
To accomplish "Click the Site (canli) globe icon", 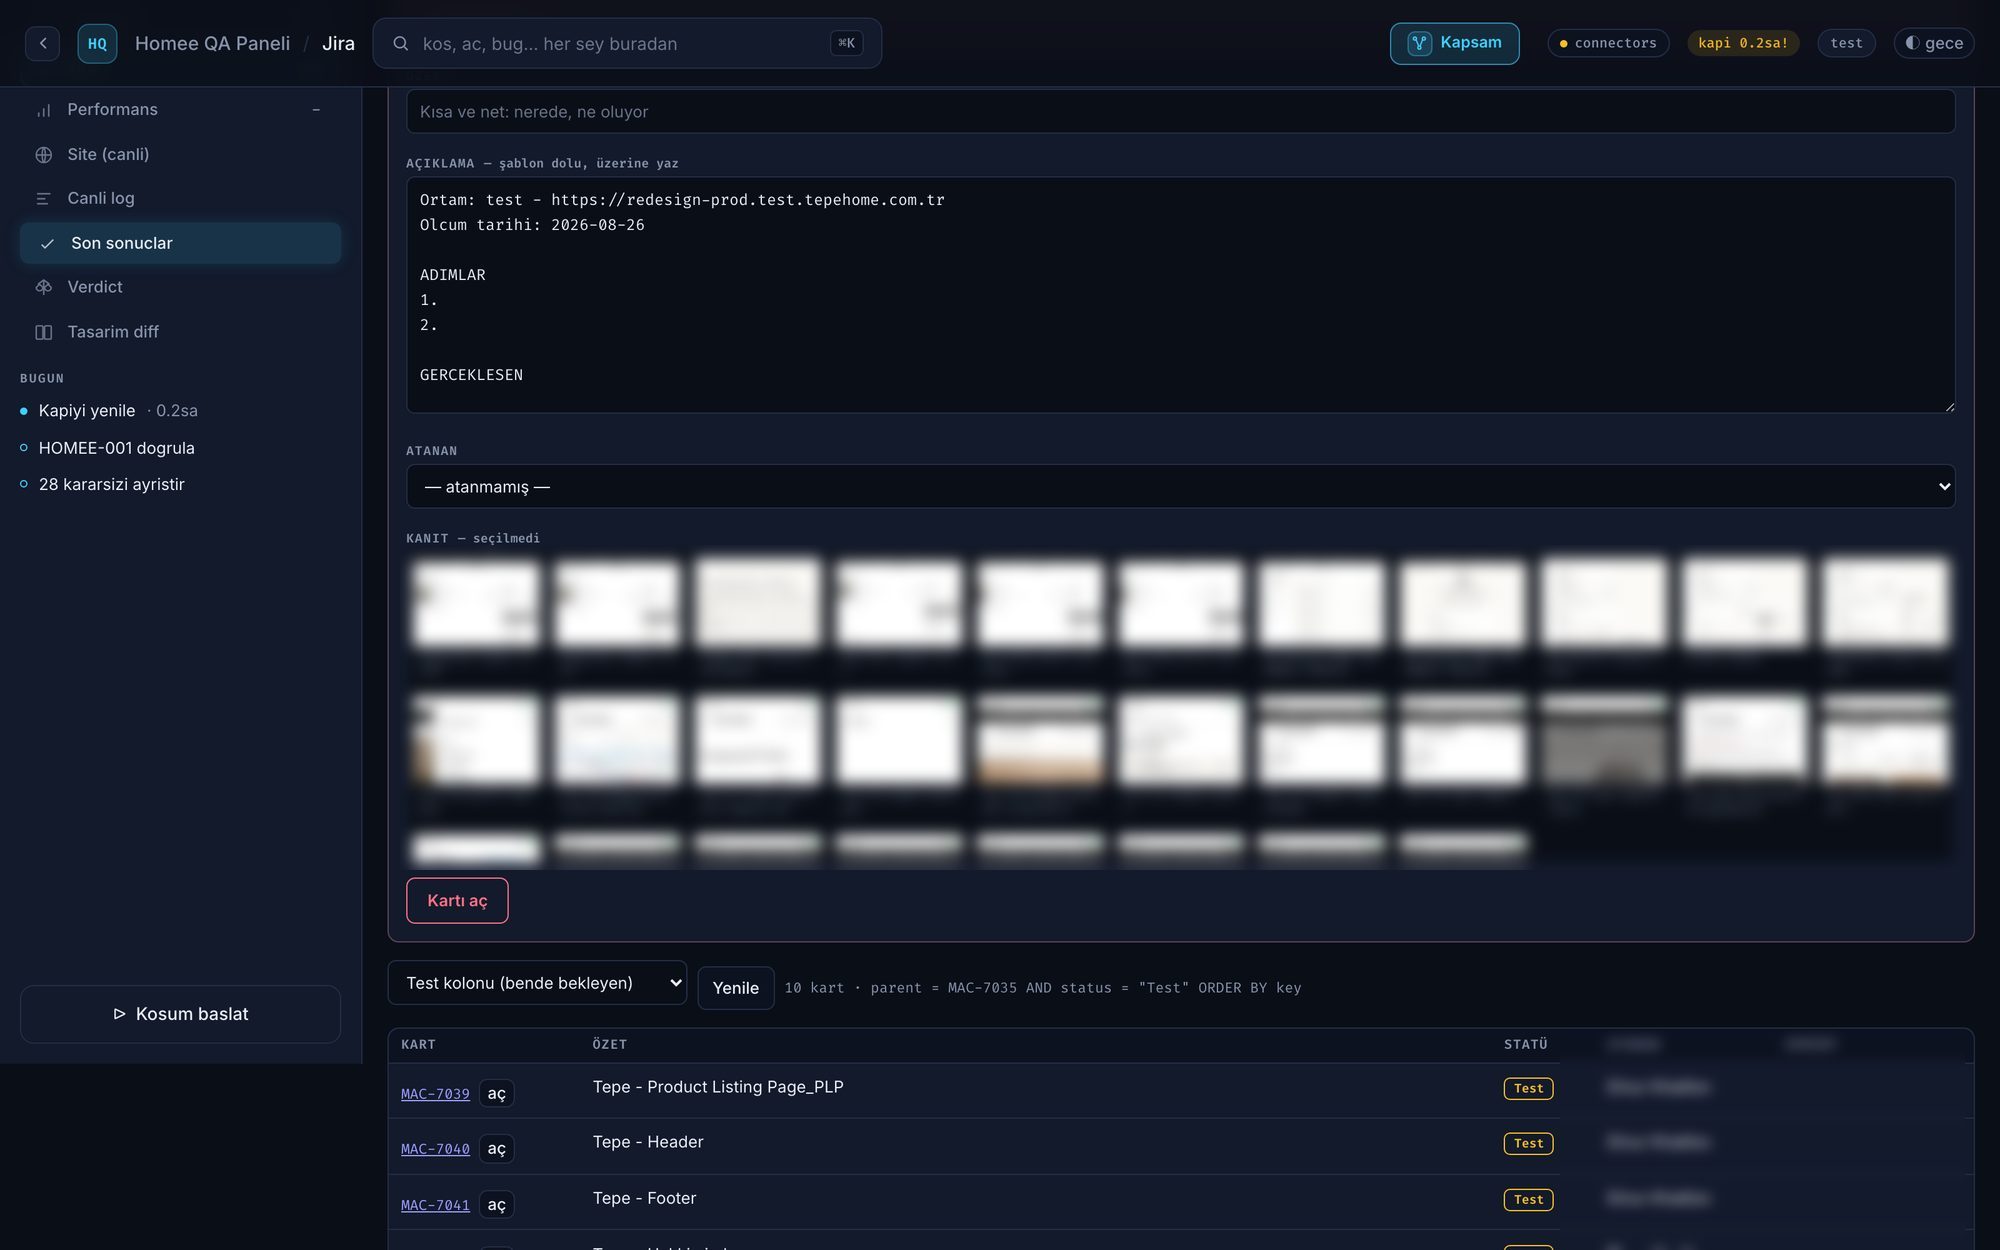I will click(43, 155).
